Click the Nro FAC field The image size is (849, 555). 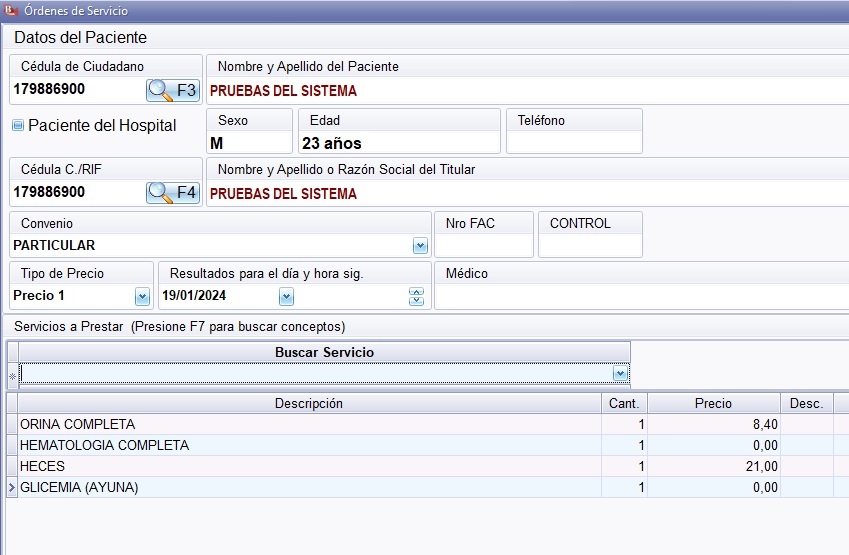(x=483, y=245)
